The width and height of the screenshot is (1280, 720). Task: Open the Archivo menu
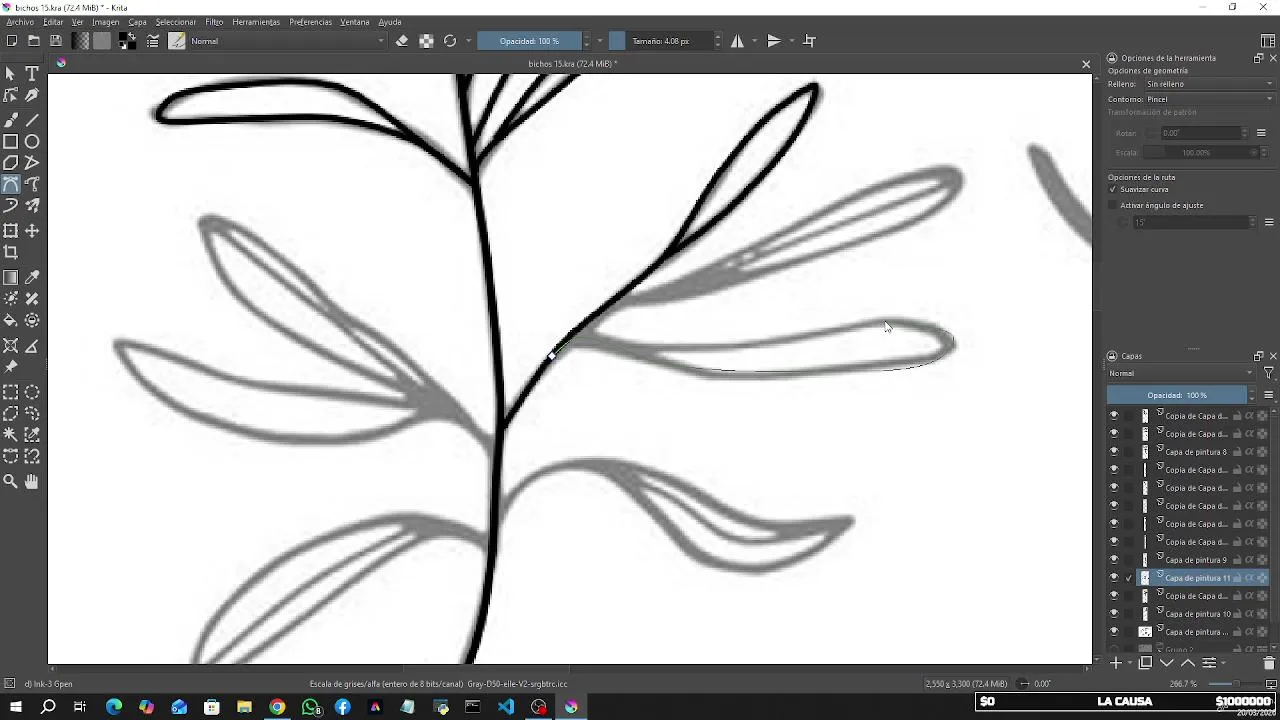(x=20, y=22)
